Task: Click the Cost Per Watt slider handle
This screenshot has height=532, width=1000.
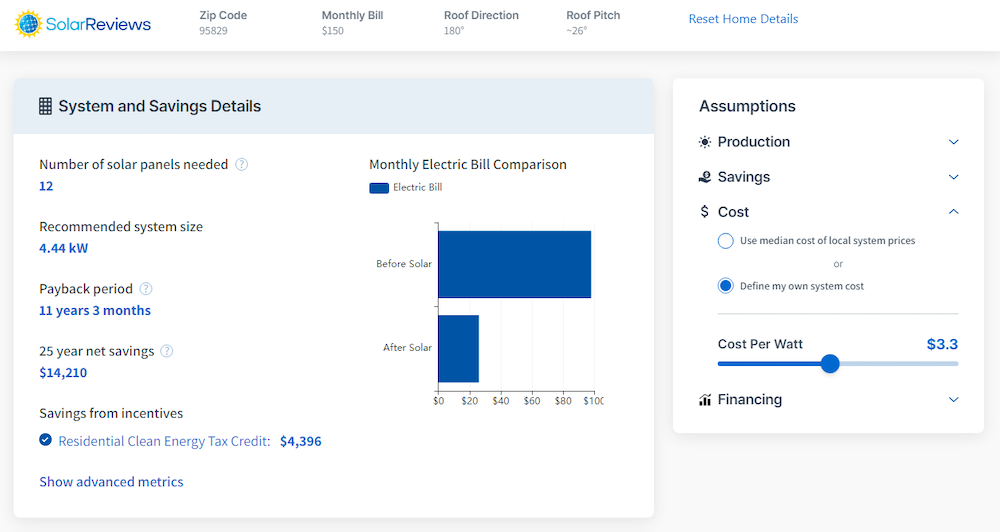Action: click(x=830, y=364)
